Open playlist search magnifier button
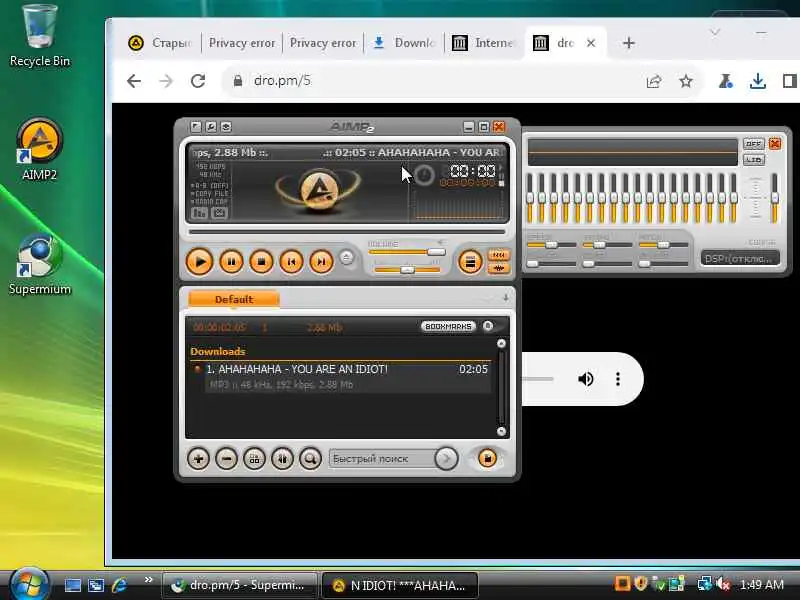The width and height of the screenshot is (800, 600). pos(310,459)
